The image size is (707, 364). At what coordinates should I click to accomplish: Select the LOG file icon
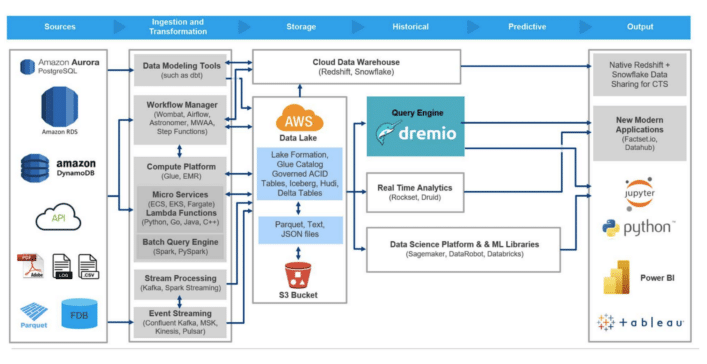(x=62, y=266)
